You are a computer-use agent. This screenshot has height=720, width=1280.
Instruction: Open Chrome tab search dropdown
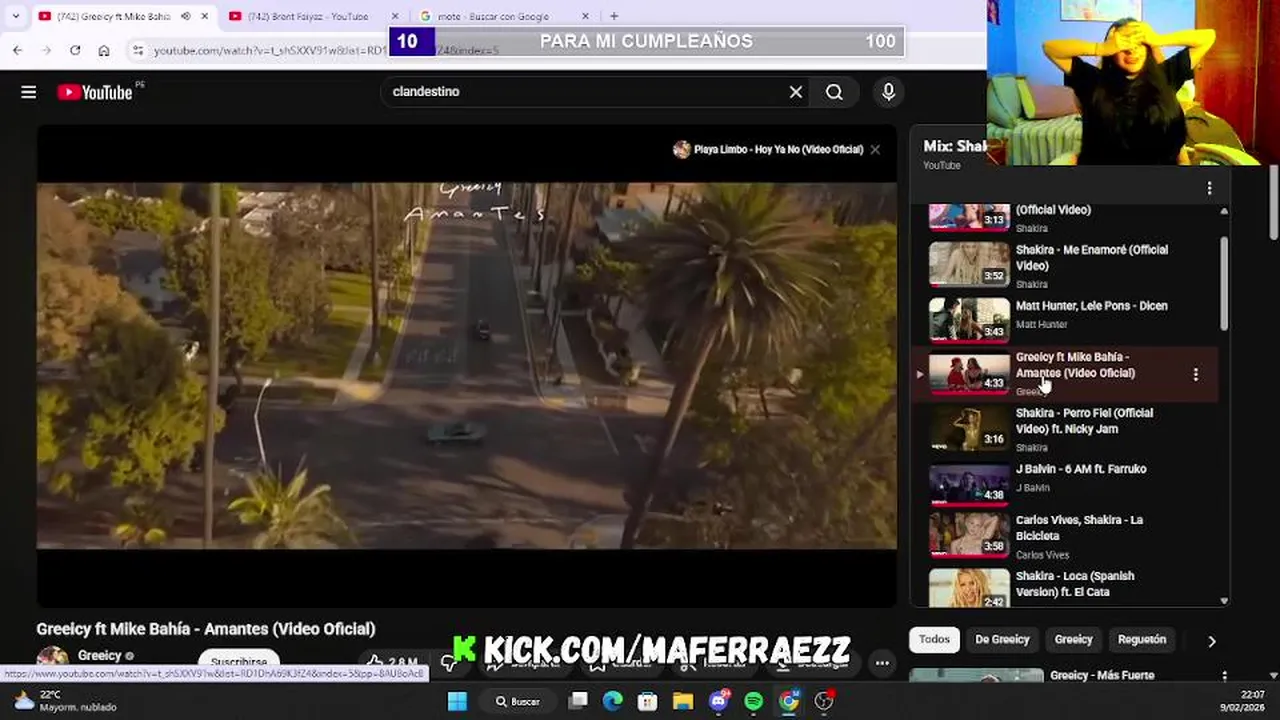15,16
